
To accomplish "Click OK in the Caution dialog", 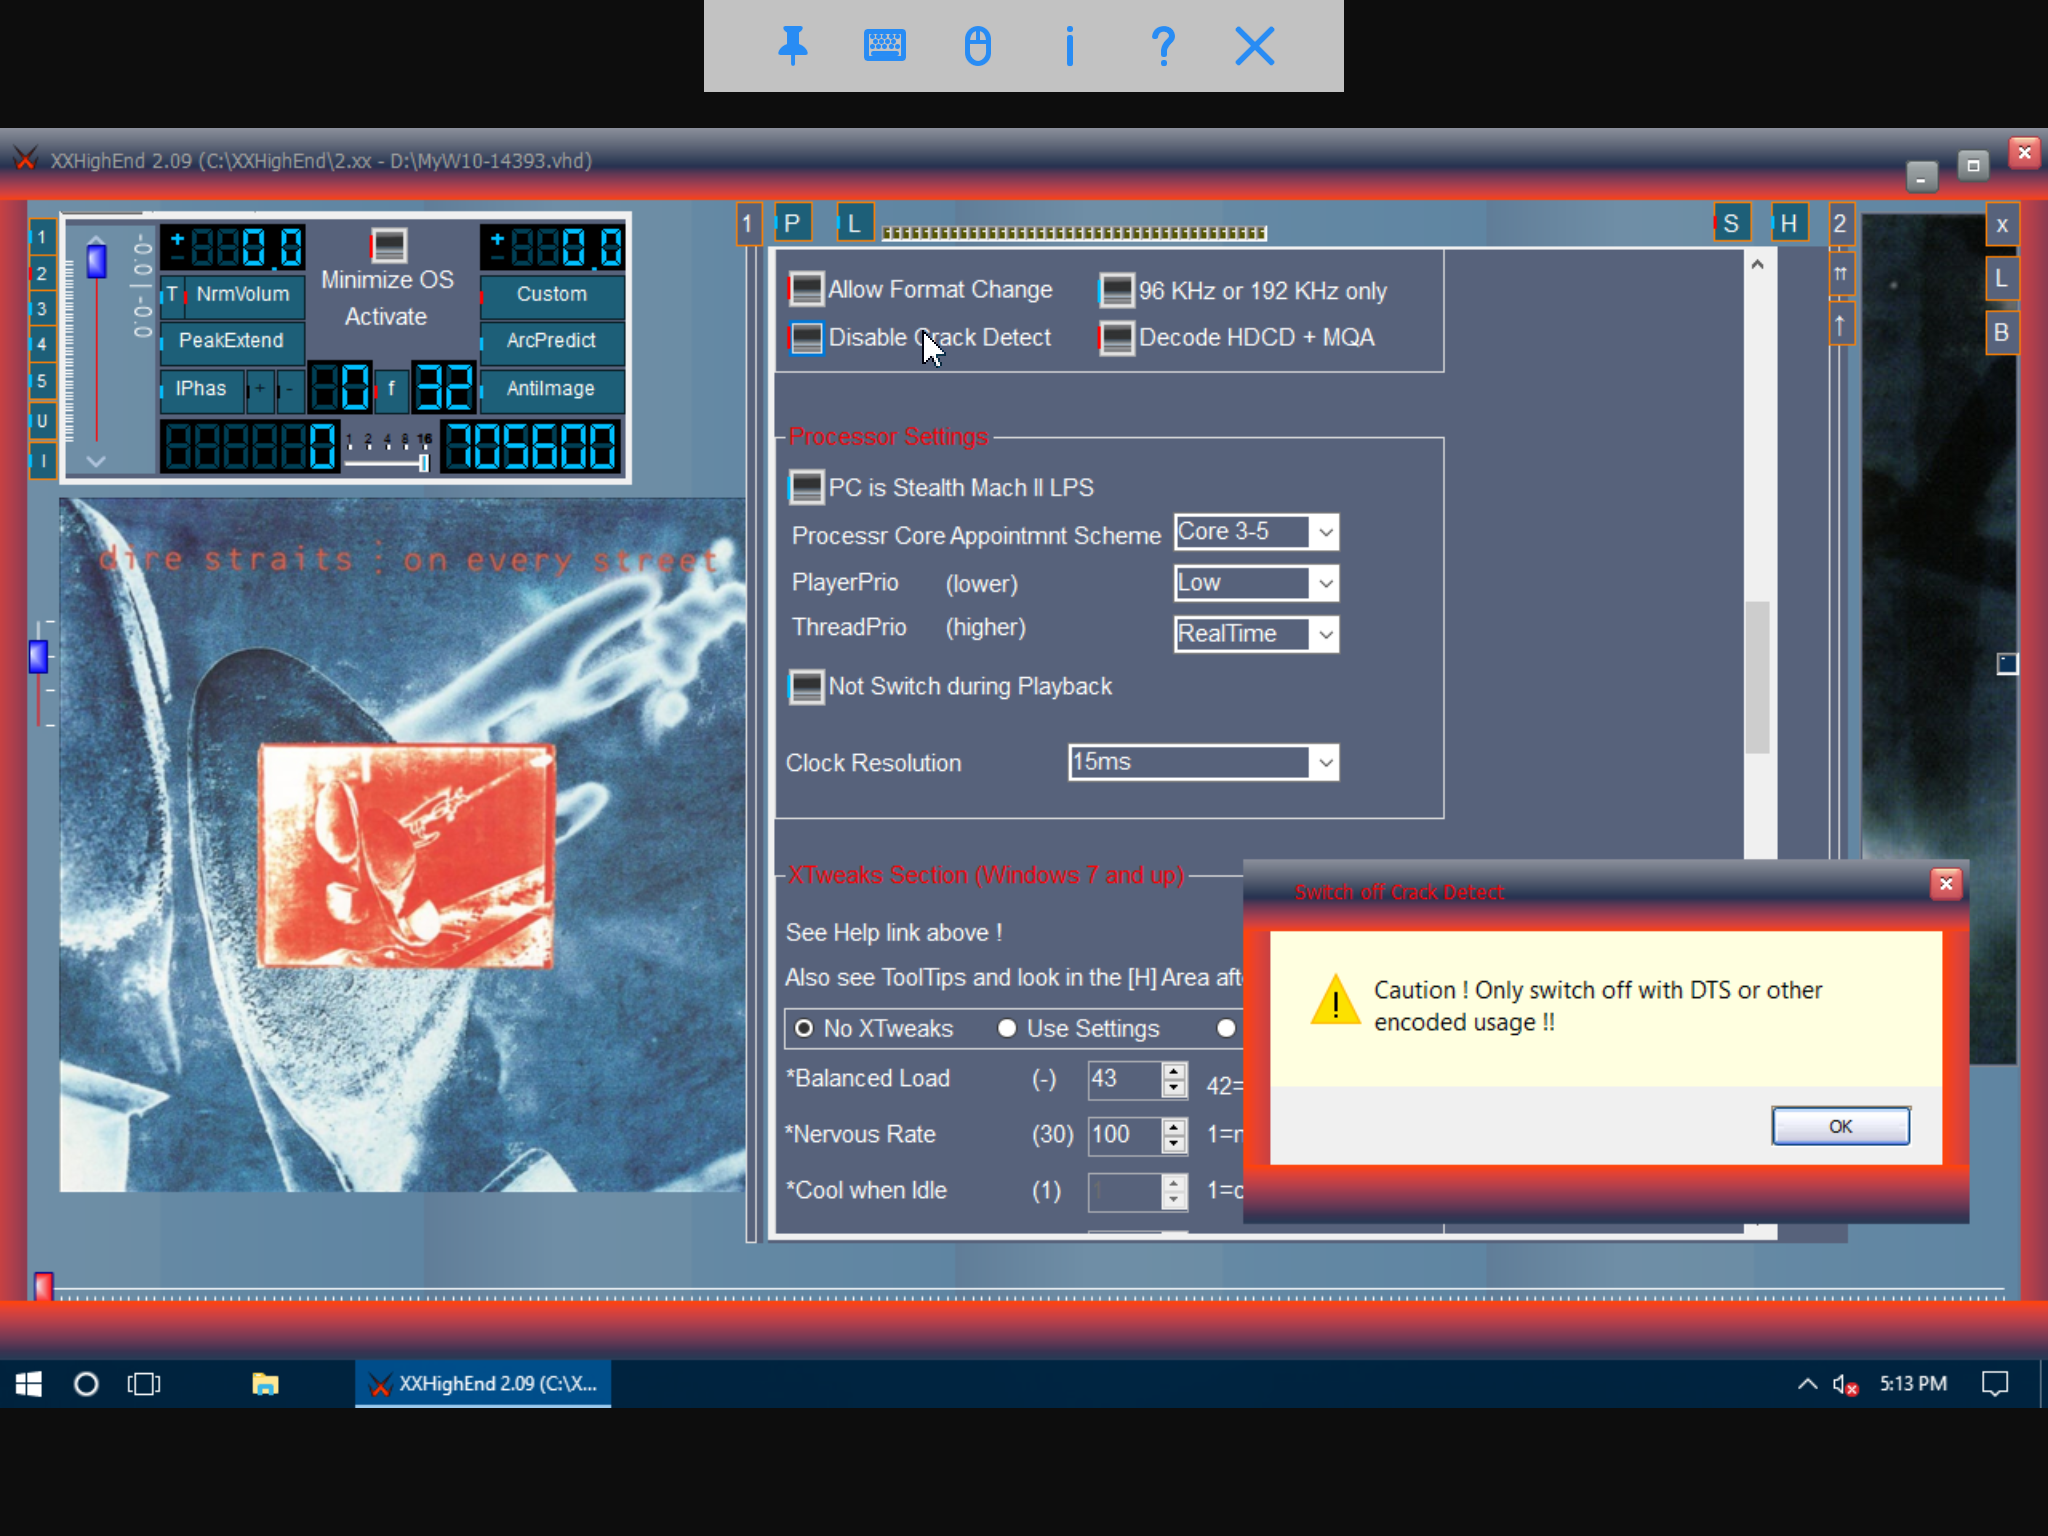I will pyautogui.click(x=1840, y=1126).
